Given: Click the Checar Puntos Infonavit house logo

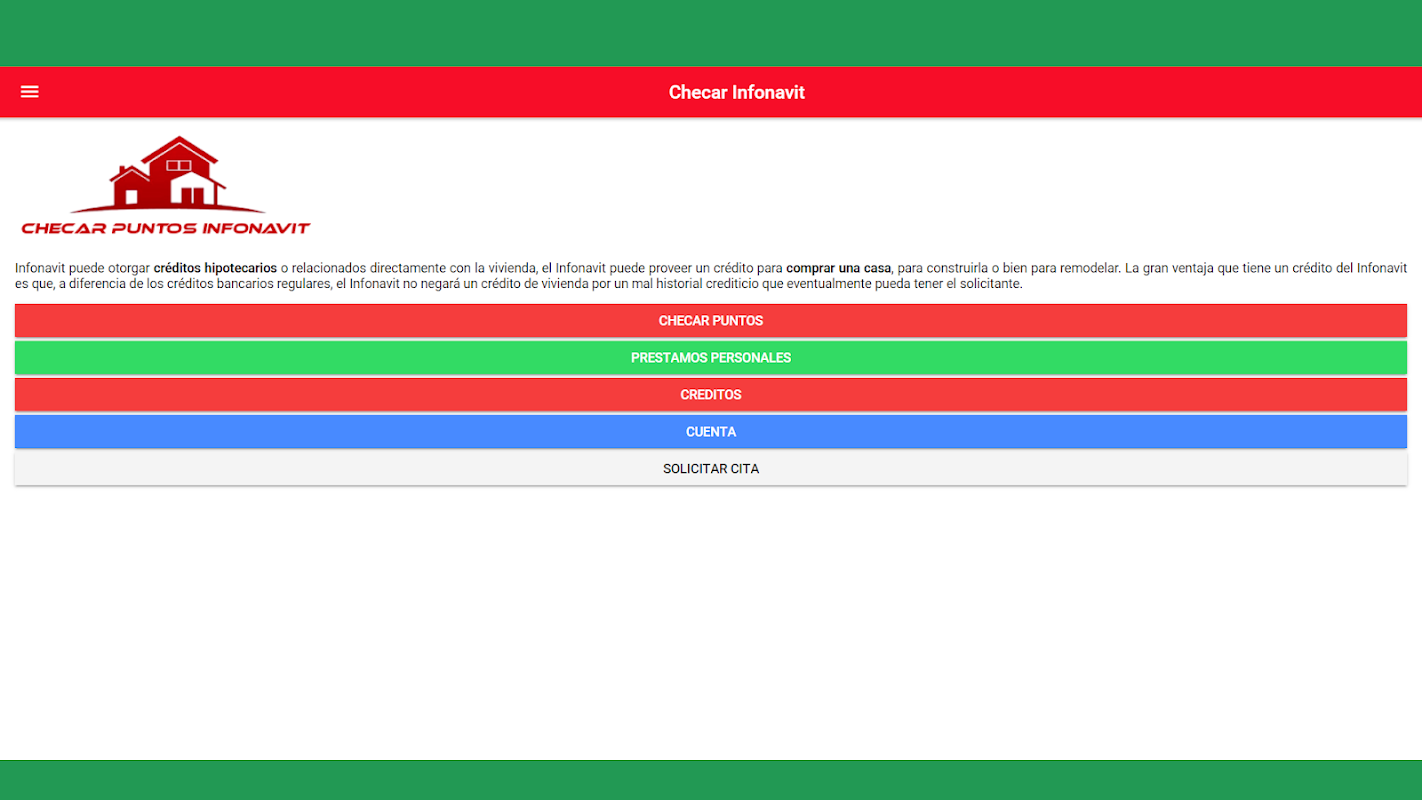Looking at the screenshot, I should [x=166, y=186].
